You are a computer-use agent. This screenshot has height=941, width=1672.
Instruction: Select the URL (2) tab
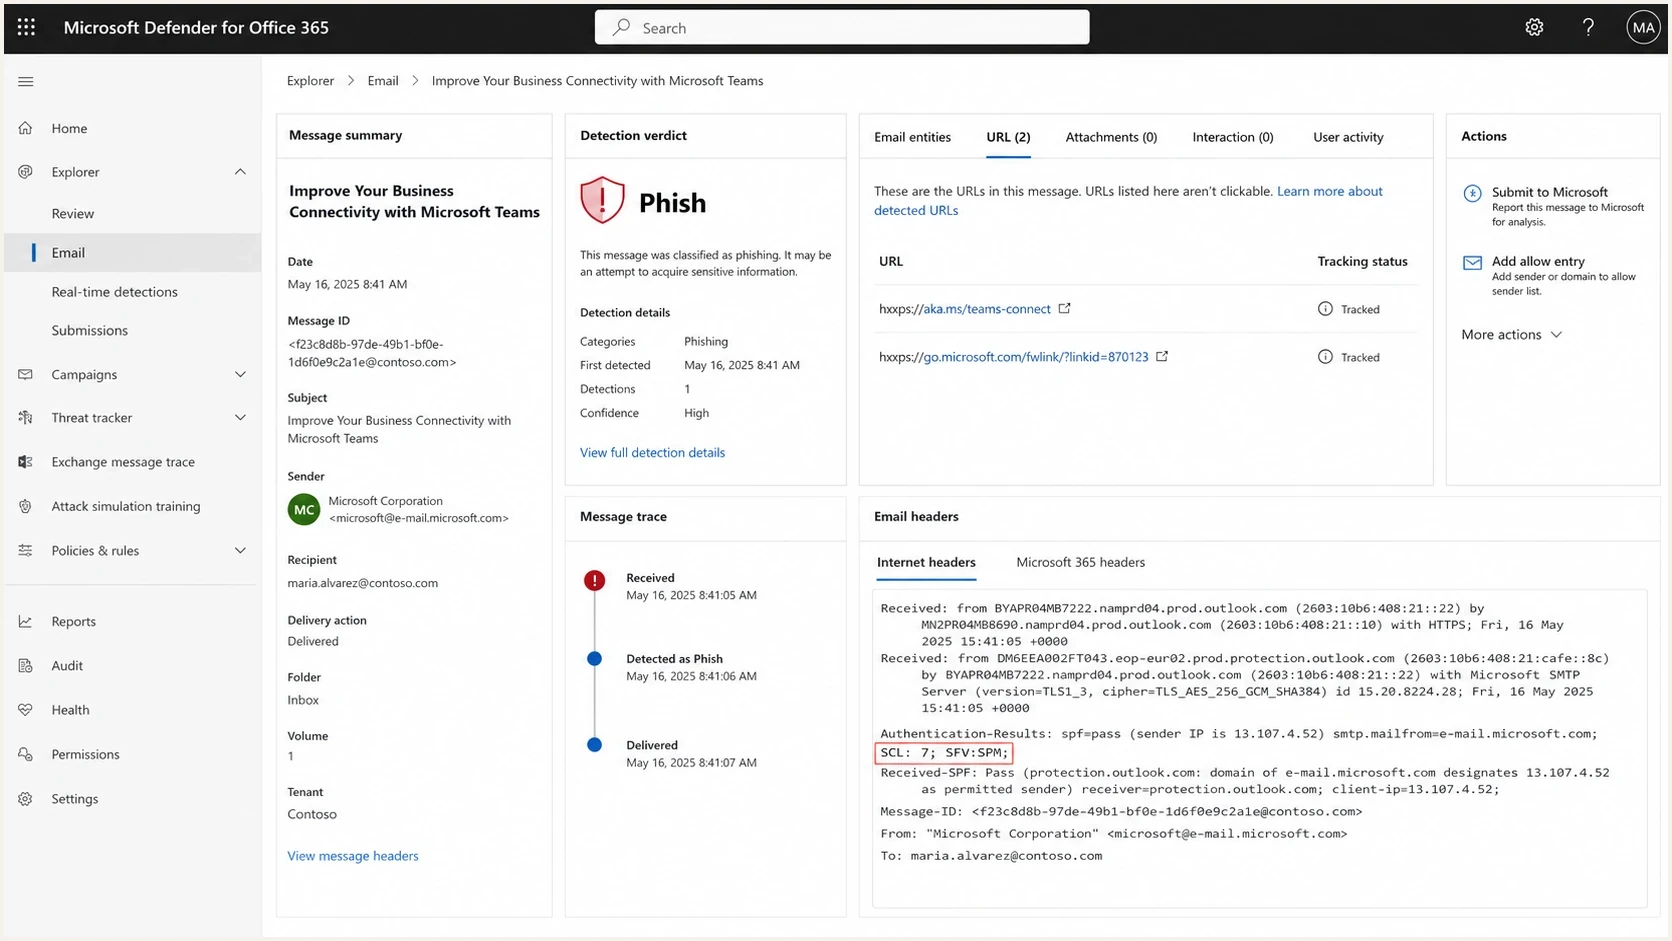(x=1008, y=137)
